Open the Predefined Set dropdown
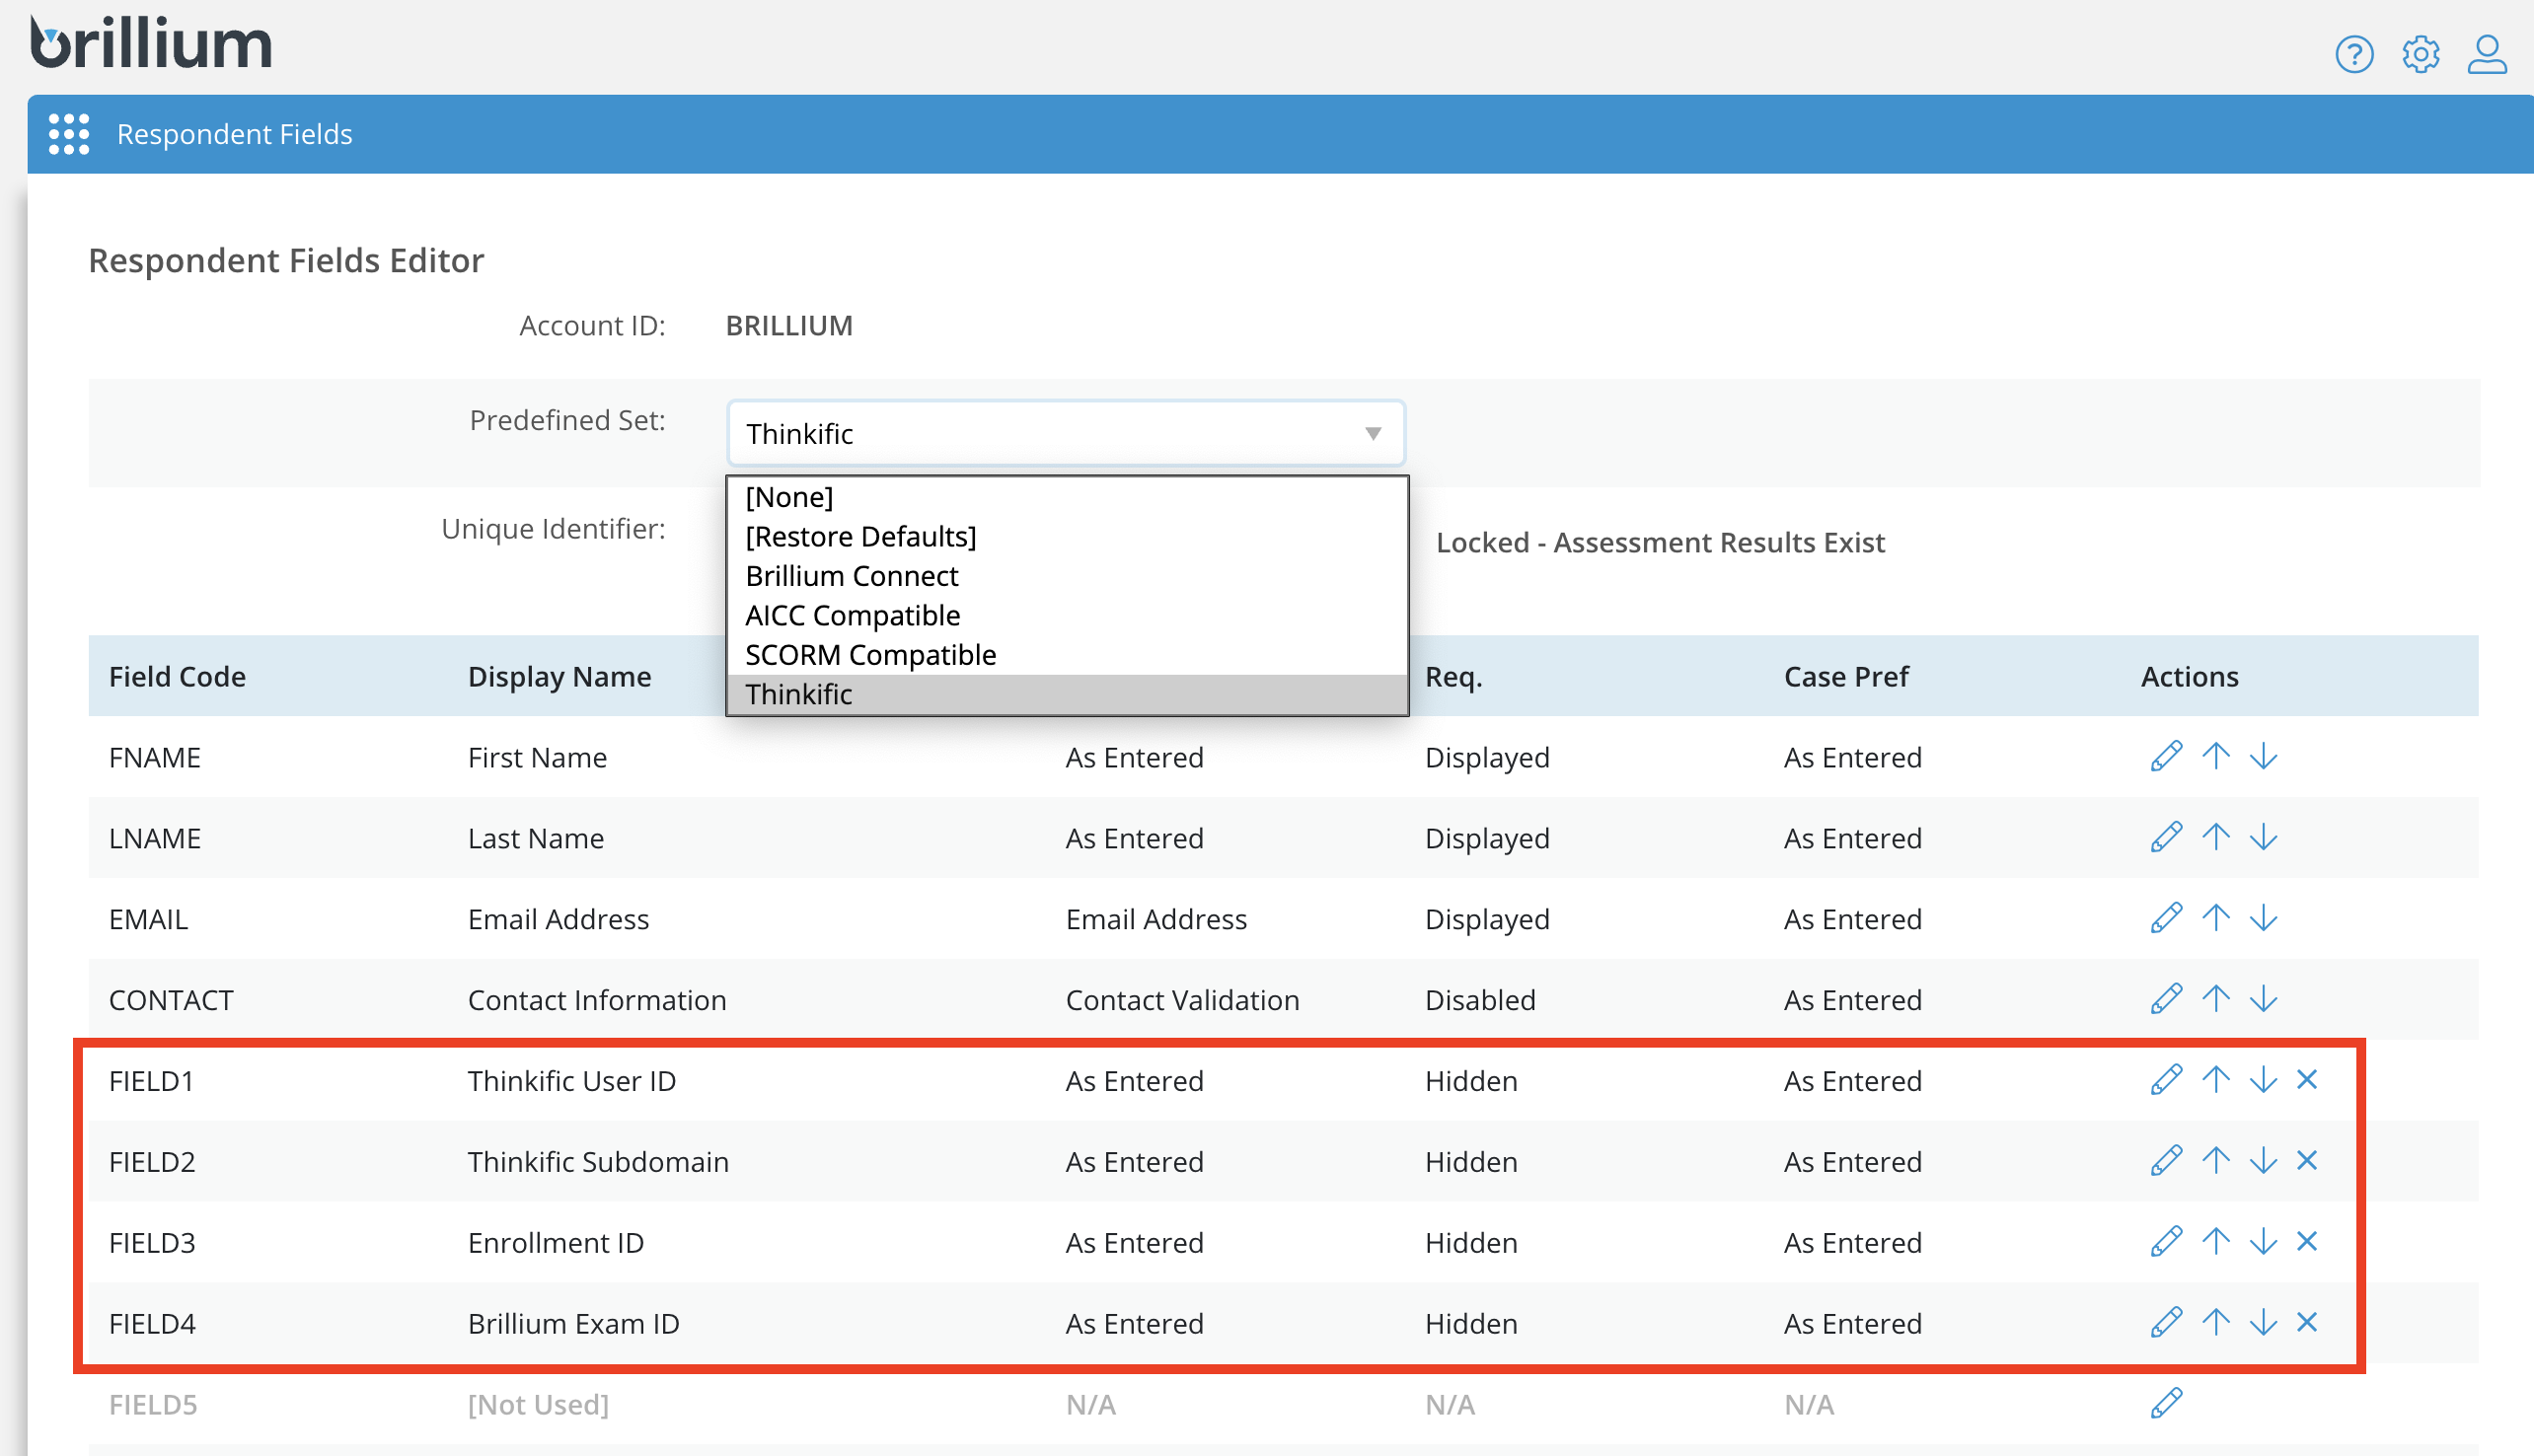Image resolution: width=2534 pixels, height=1456 pixels. point(1066,434)
